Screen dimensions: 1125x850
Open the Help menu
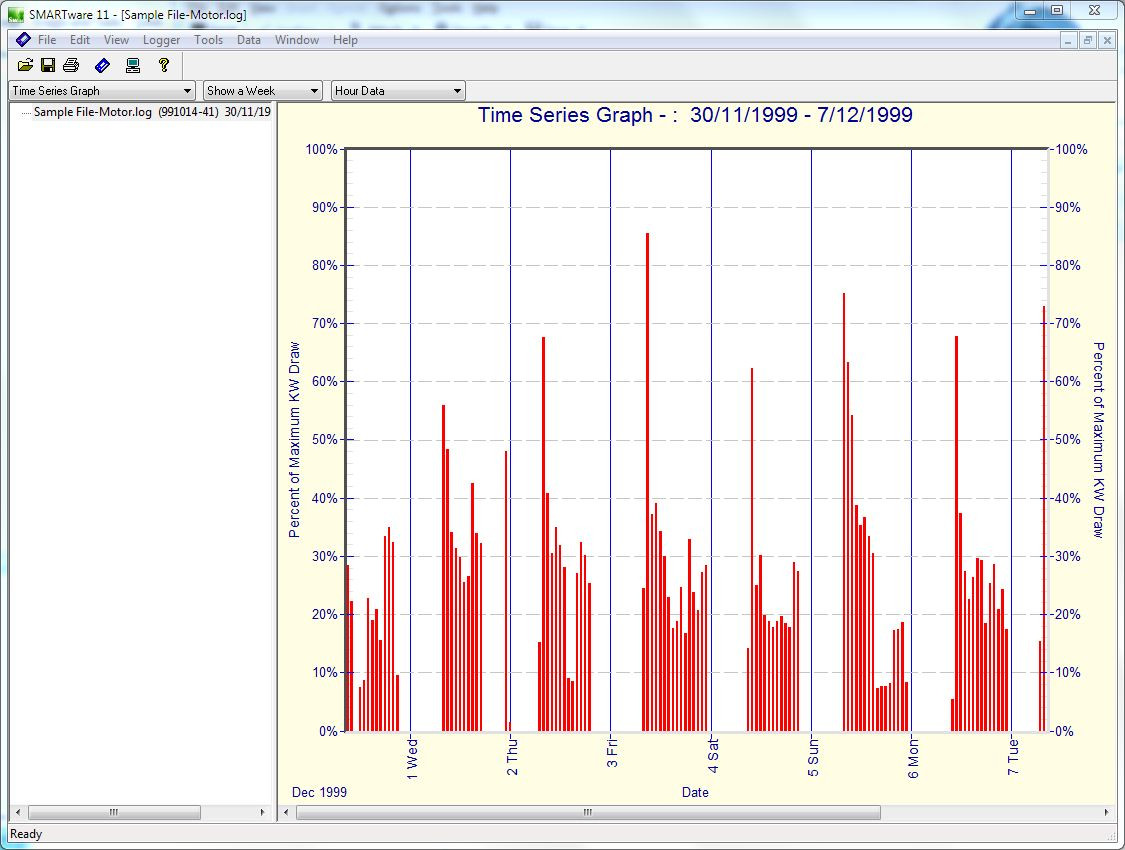click(345, 40)
